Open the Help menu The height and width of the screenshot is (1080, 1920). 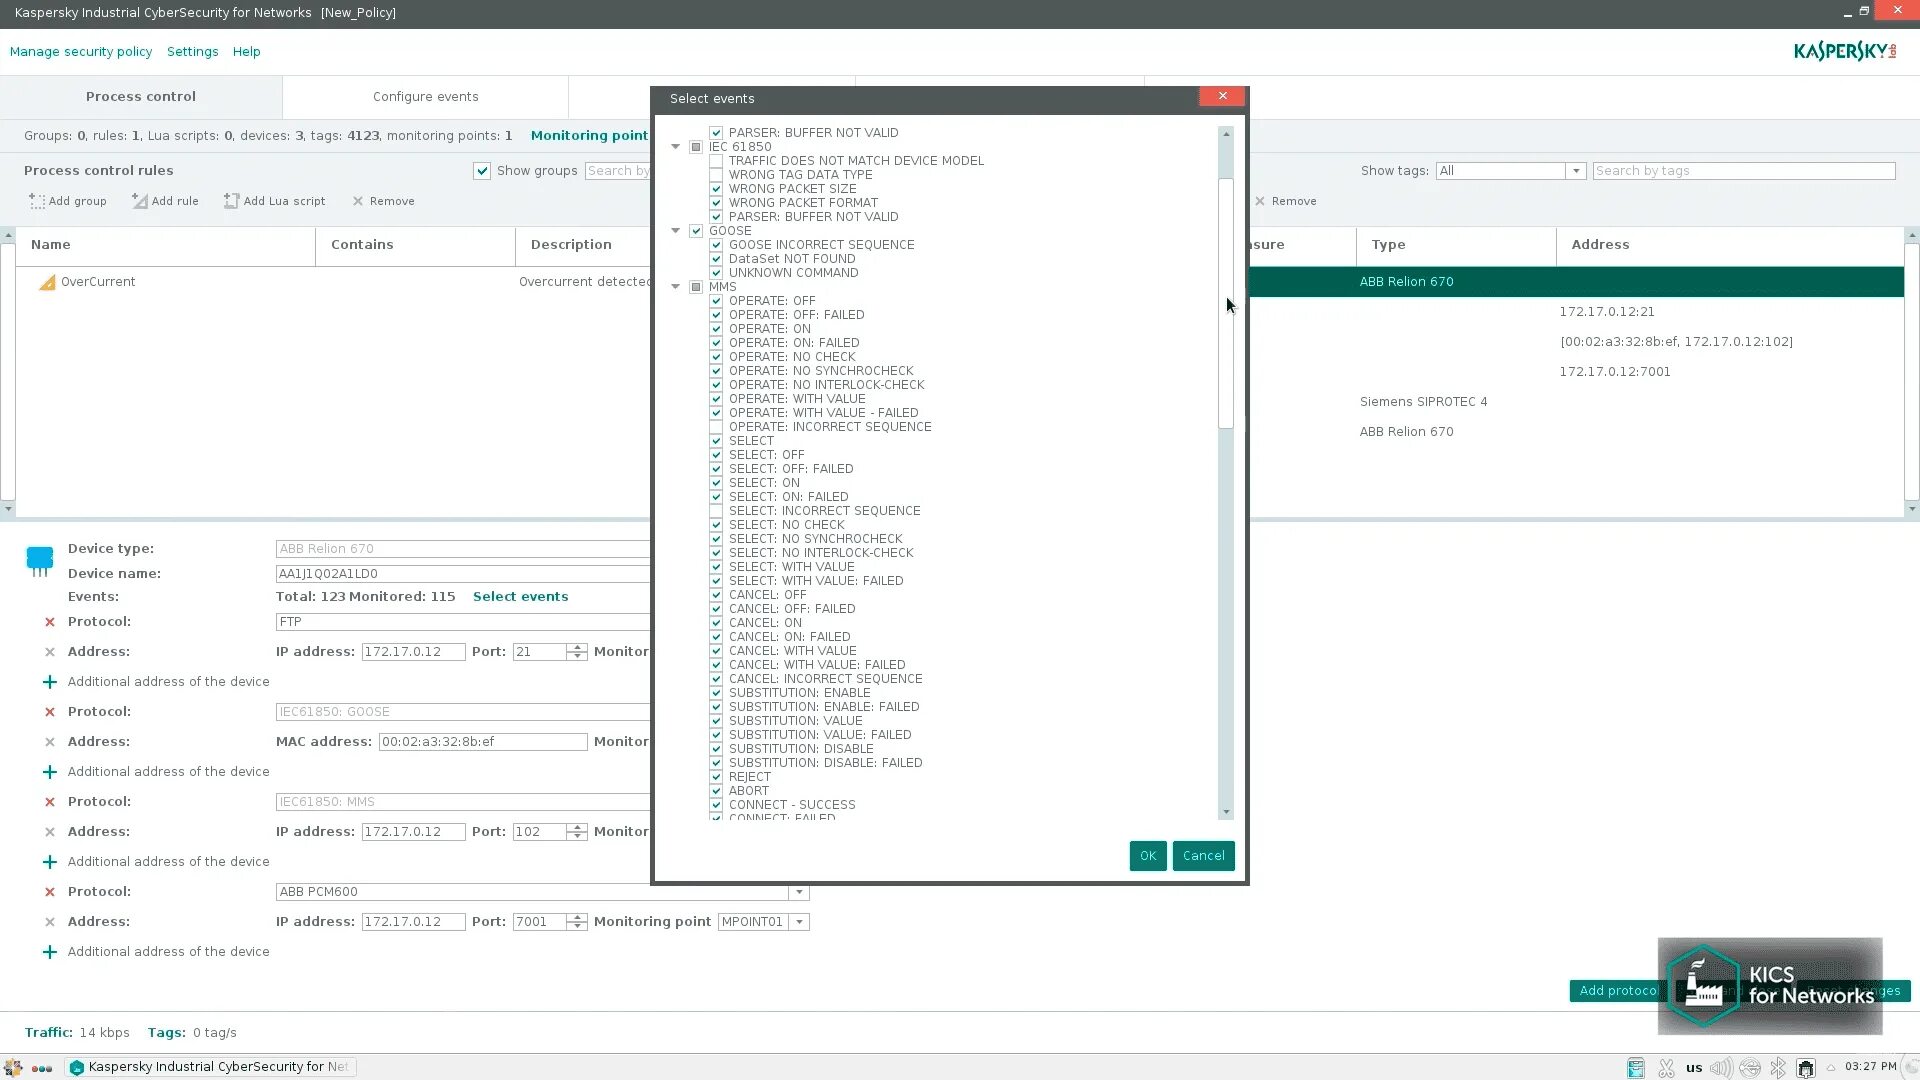pyautogui.click(x=246, y=52)
